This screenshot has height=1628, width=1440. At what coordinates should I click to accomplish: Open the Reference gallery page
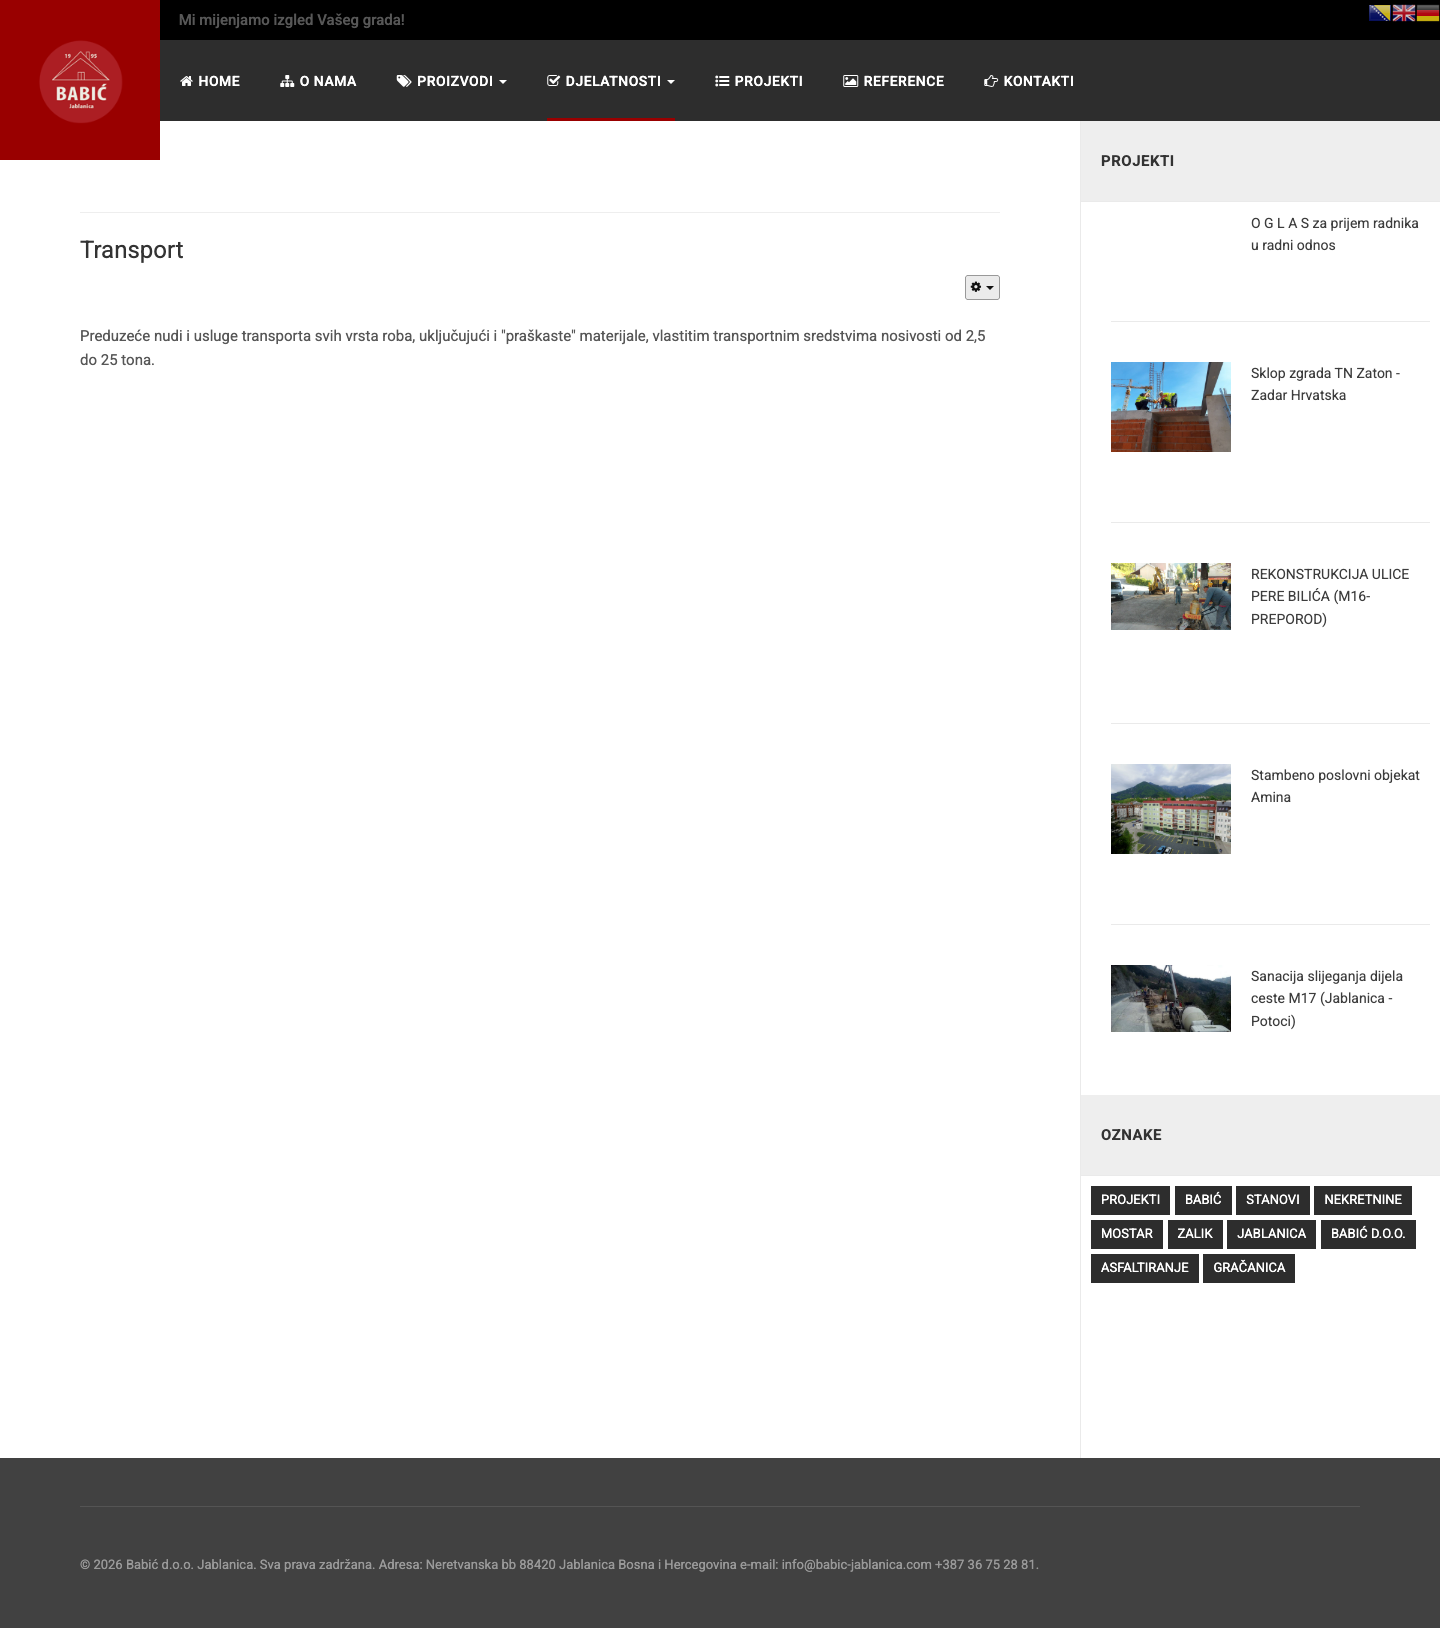click(894, 81)
